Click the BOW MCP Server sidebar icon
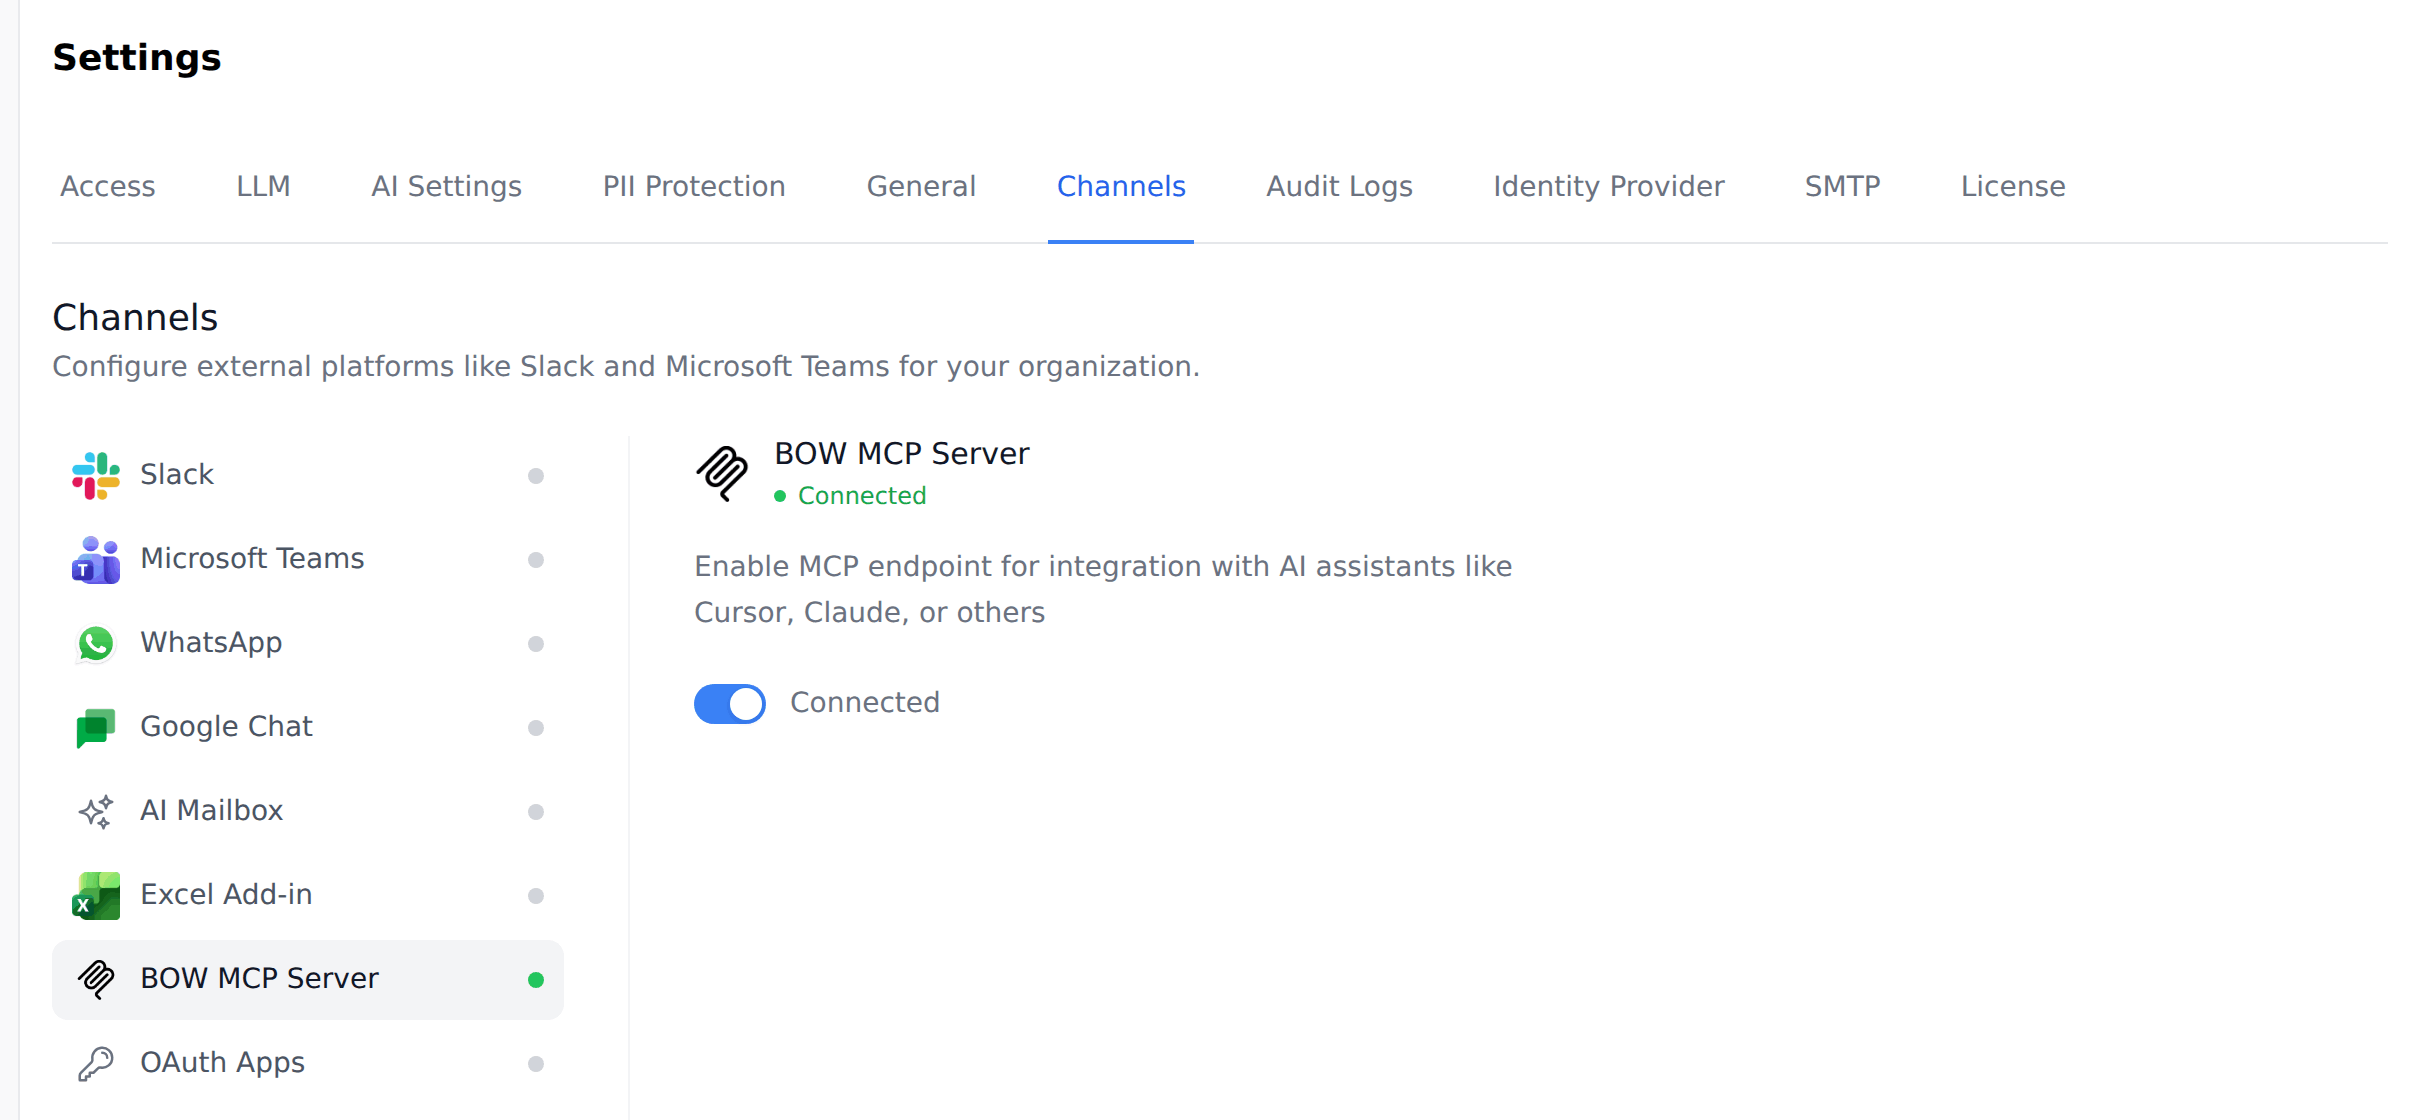 point(96,979)
